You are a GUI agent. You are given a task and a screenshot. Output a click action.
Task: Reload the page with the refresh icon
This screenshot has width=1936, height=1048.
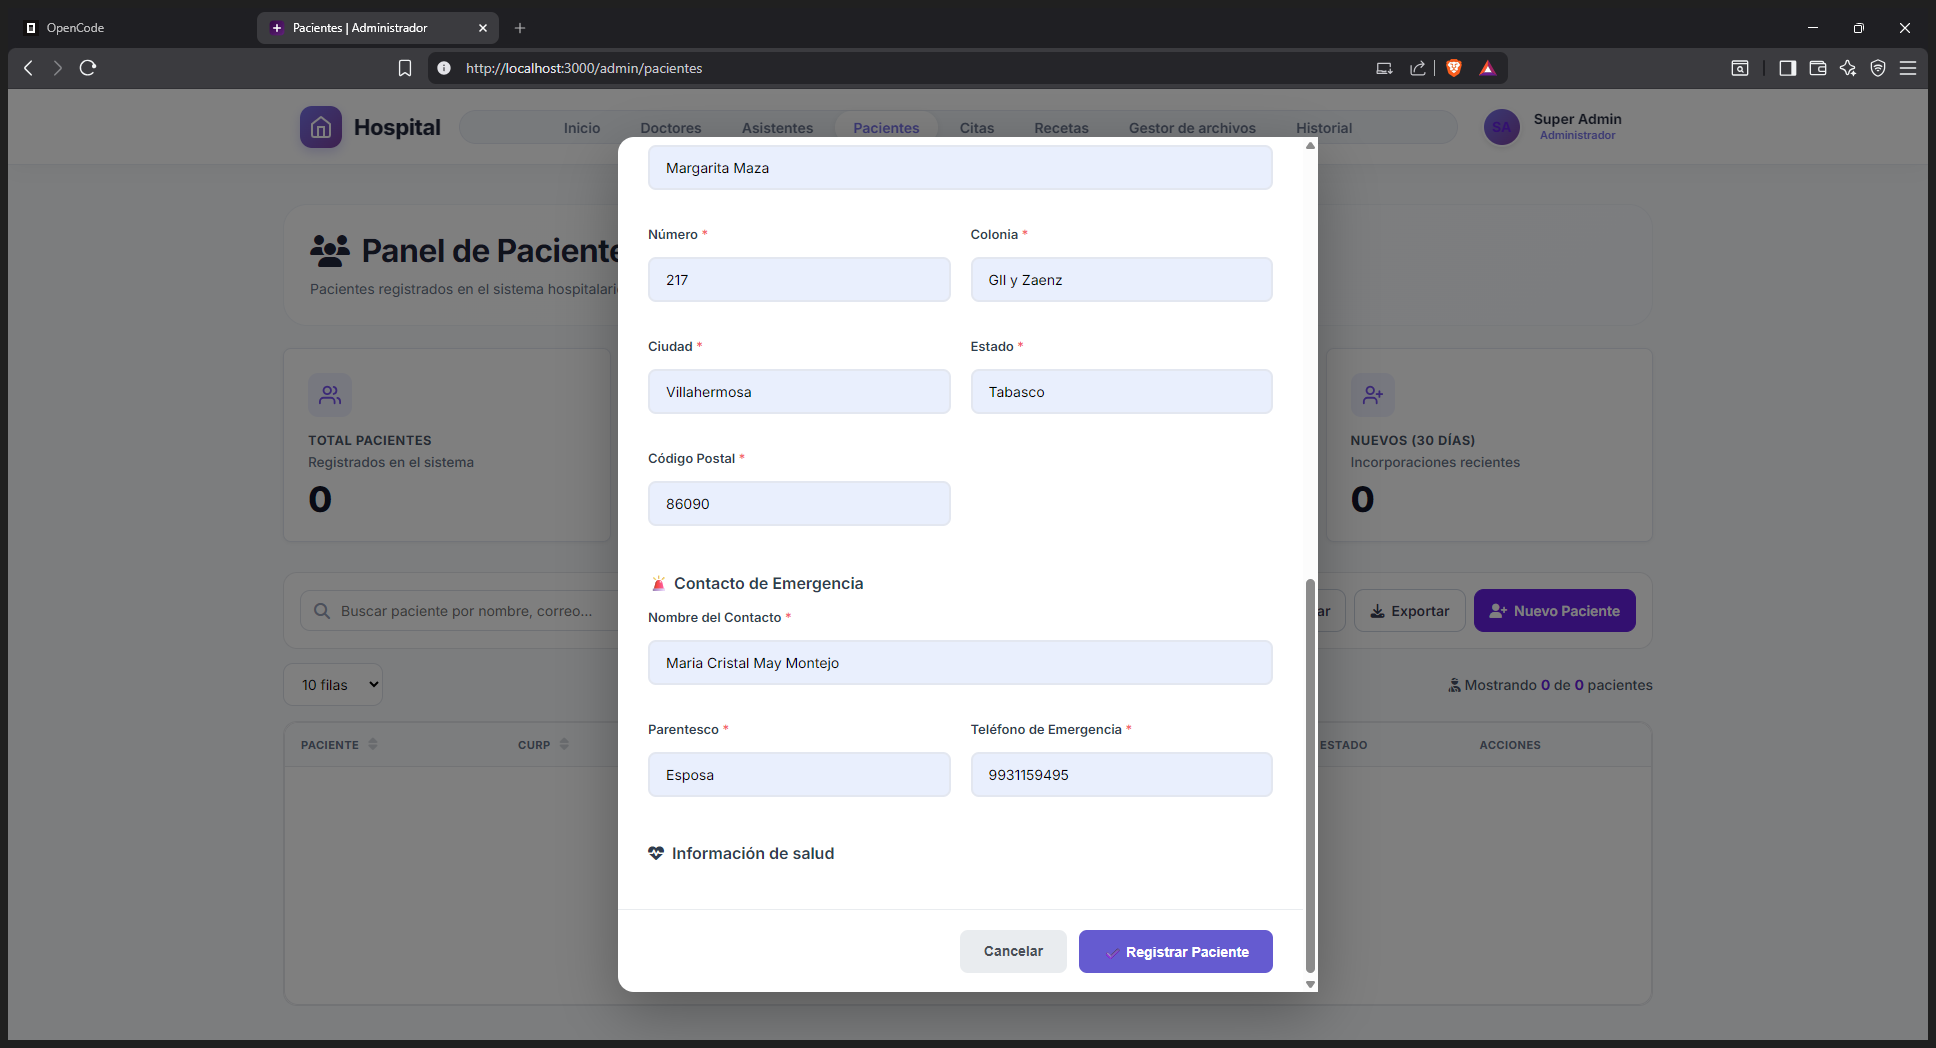tap(88, 68)
